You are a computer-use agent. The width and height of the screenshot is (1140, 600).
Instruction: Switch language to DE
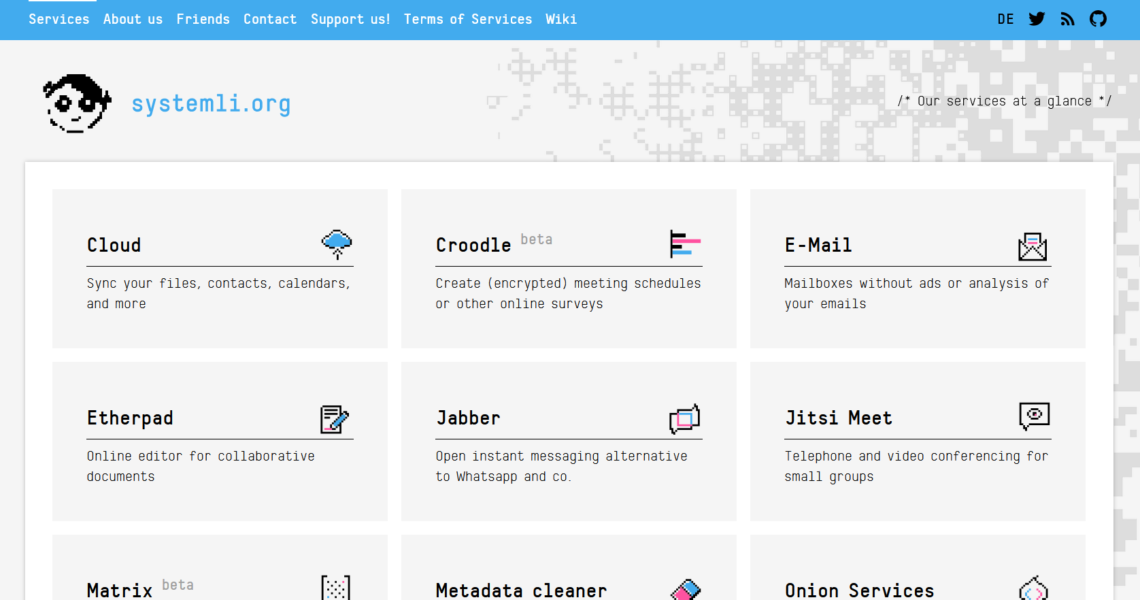click(1005, 19)
